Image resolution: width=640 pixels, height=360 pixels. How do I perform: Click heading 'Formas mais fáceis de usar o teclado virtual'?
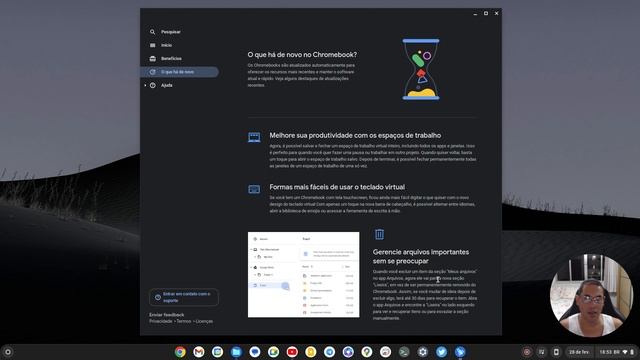click(337, 187)
